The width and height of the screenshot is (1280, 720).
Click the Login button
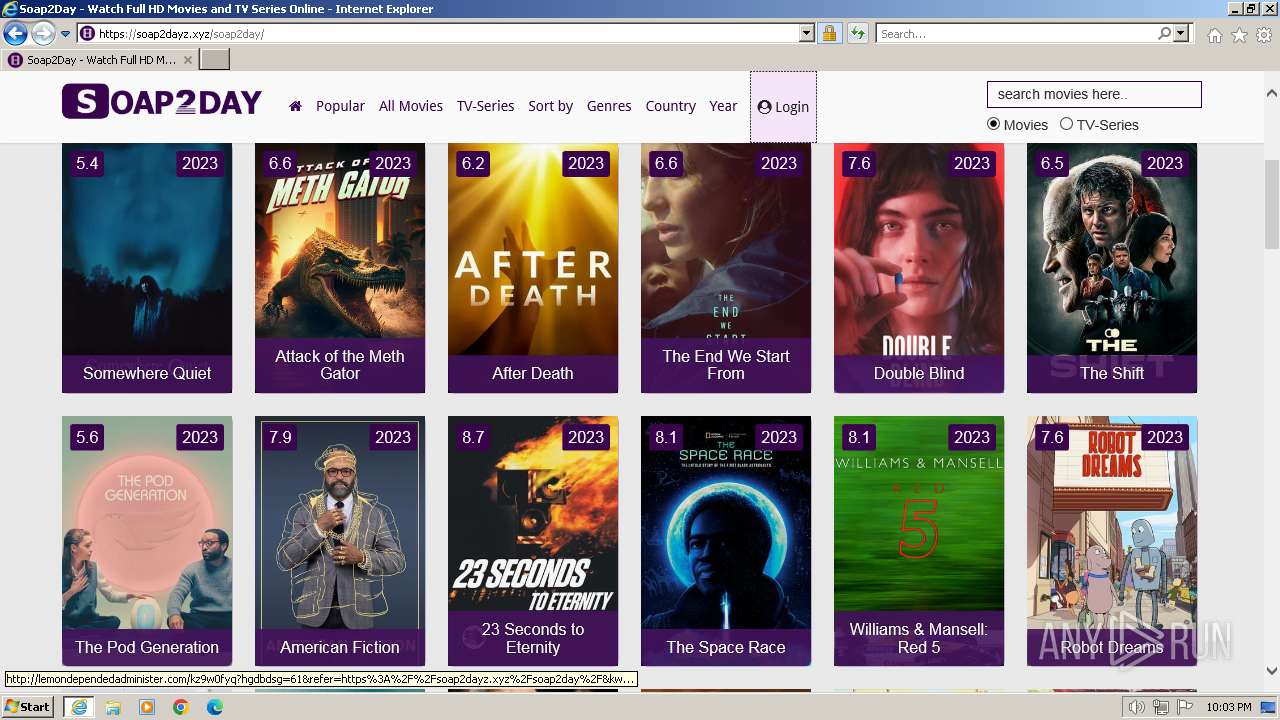click(783, 107)
